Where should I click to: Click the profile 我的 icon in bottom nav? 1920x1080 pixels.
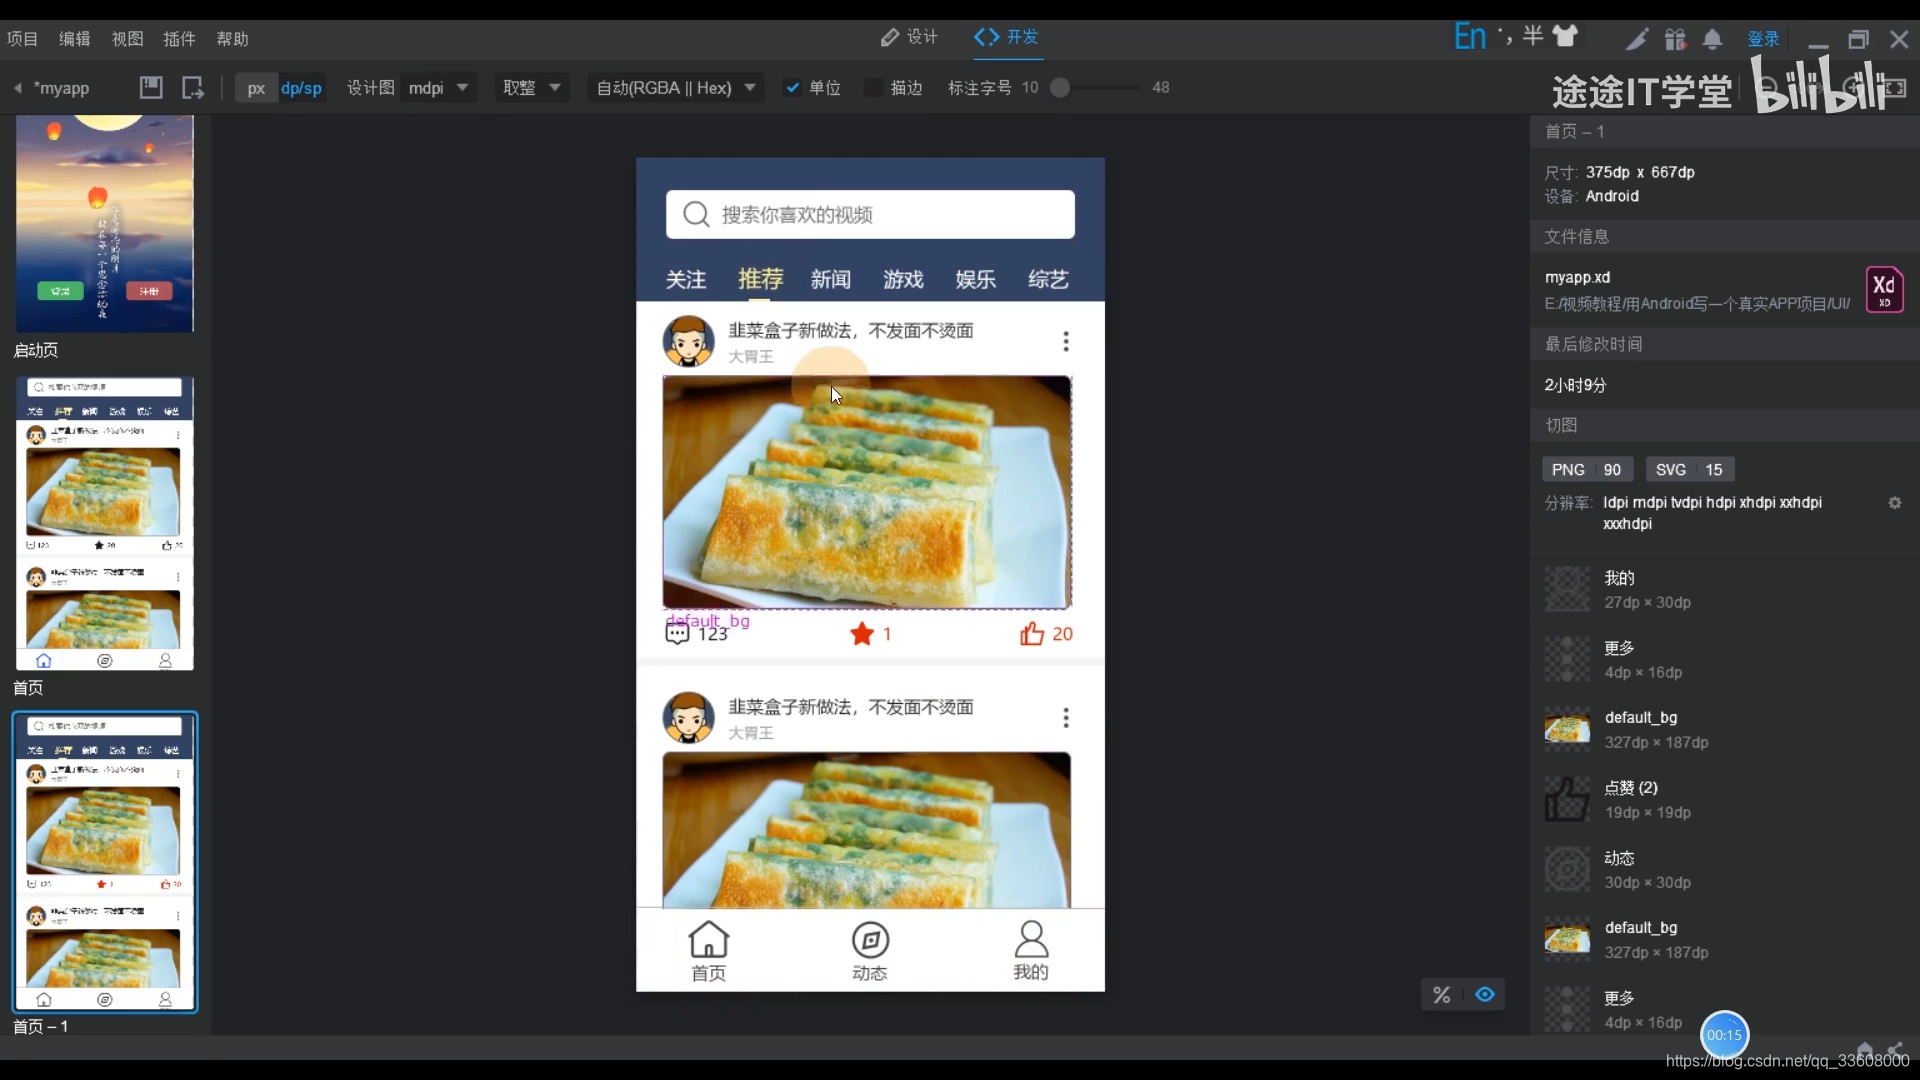click(x=1031, y=940)
